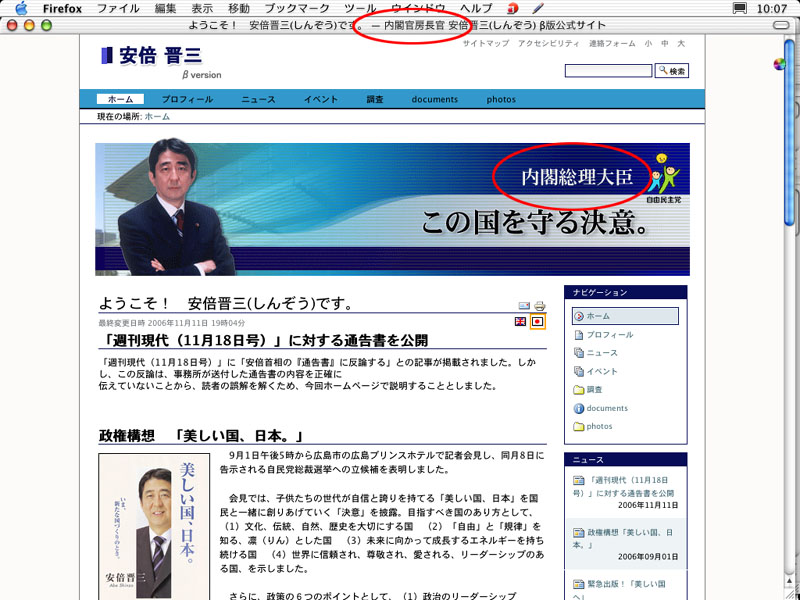Select the ニュース navigation tab
This screenshot has width=800, height=600.
pyautogui.click(x=258, y=99)
